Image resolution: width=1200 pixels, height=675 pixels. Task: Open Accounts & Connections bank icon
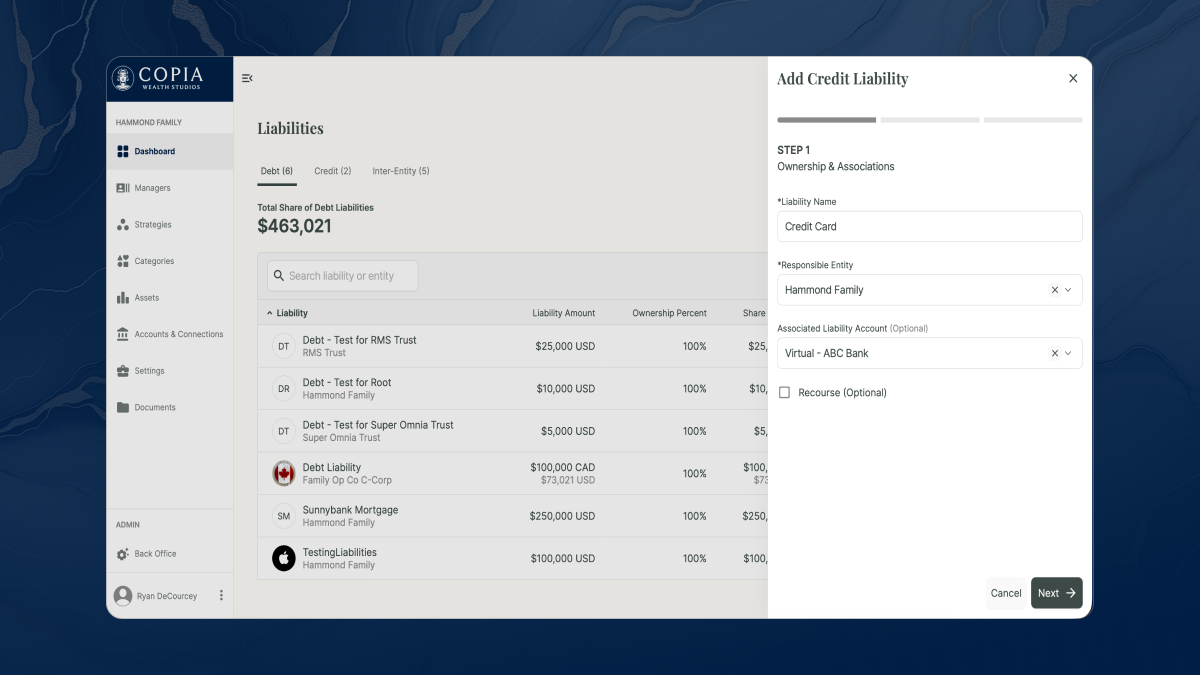123,334
